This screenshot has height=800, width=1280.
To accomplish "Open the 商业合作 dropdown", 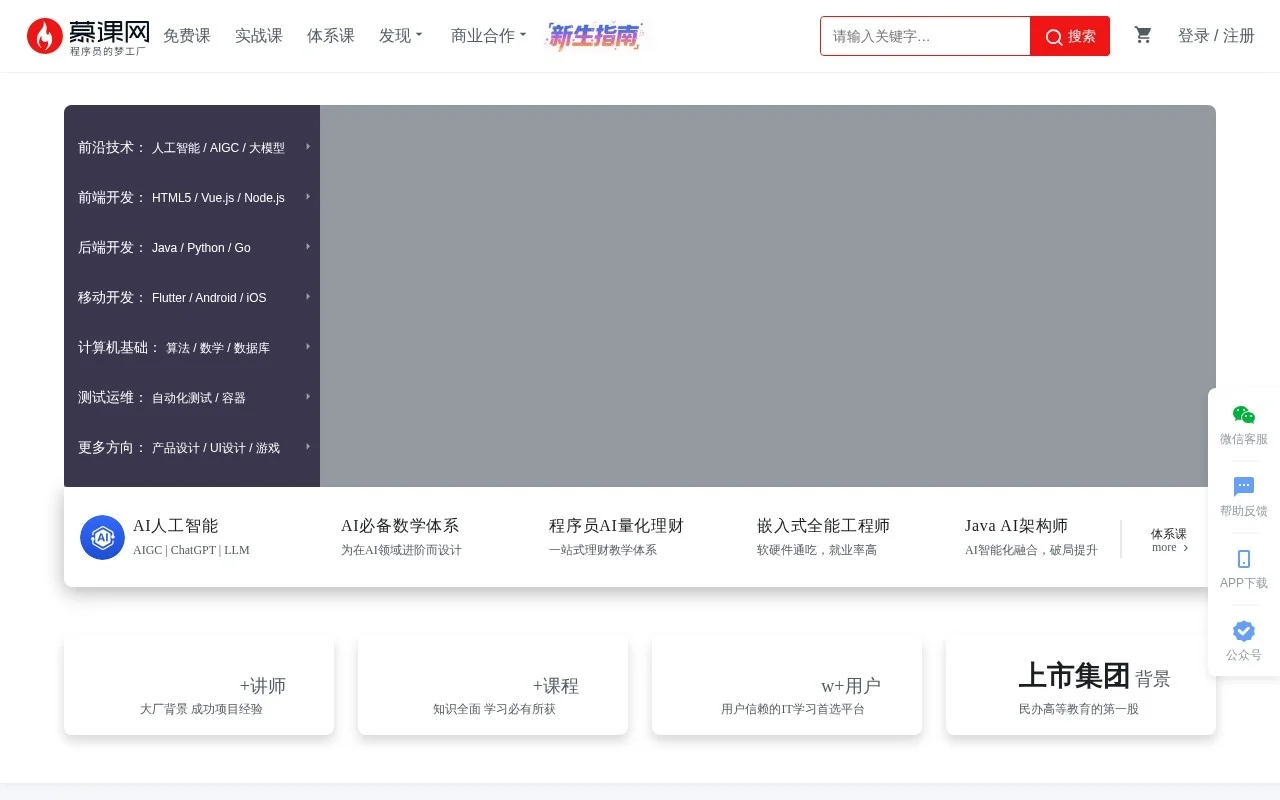I will 488,35.
